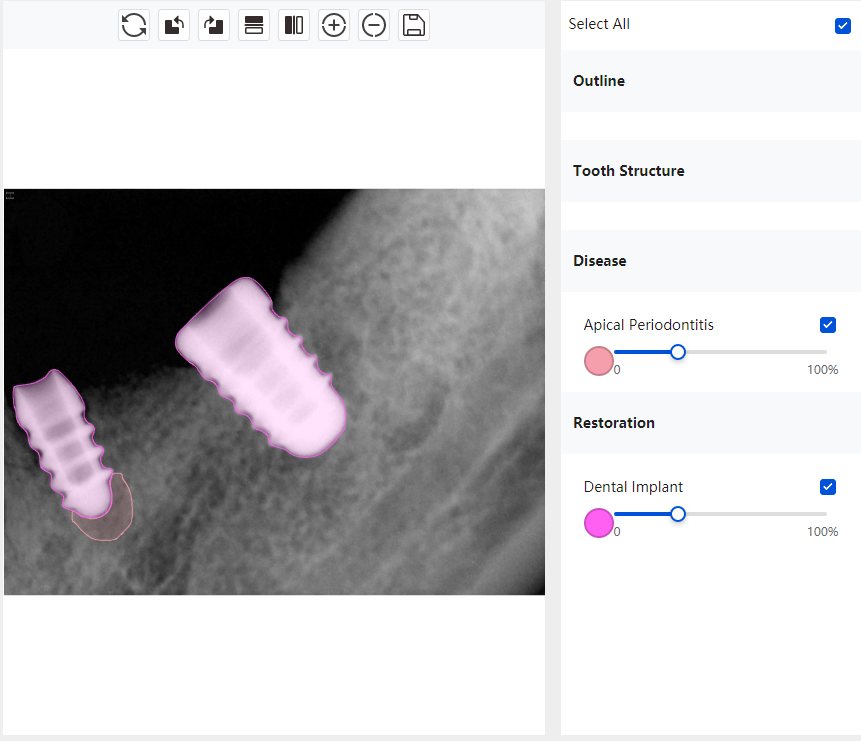Disable the Dental Implant checkbox
The height and width of the screenshot is (741, 861).
point(827,487)
